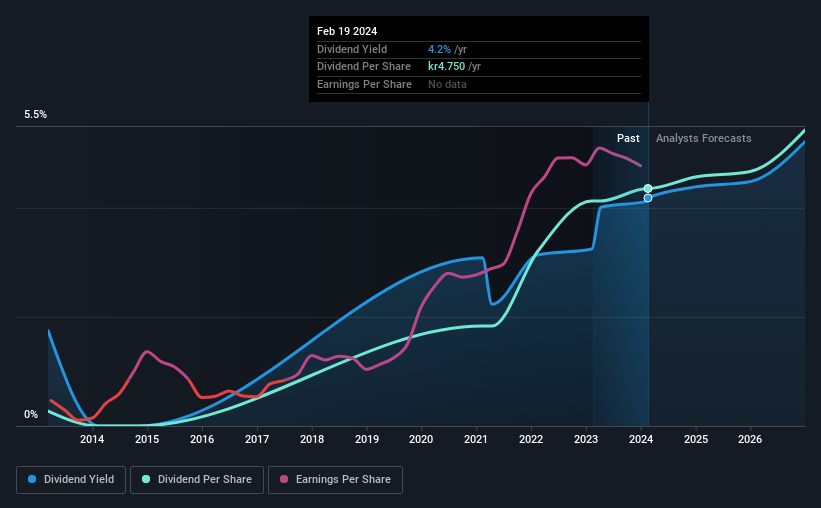Toggle the Dividend Per Share legend button
Viewport: 821px width, 508px height.
tap(197, 480)
